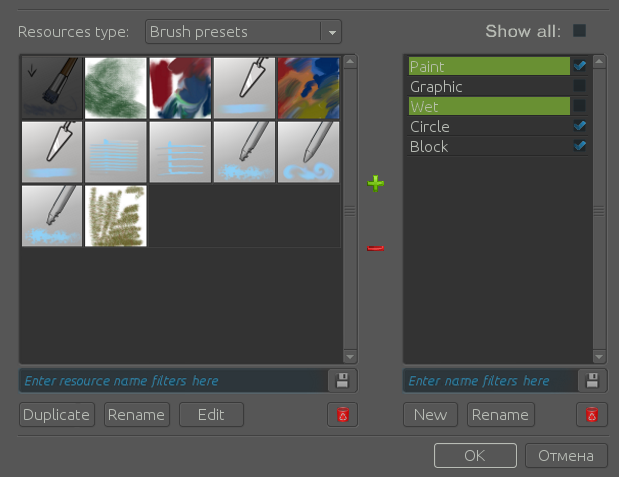The image size is (619, 477).
Task: Click the New tag button
Action: point(430,415)
